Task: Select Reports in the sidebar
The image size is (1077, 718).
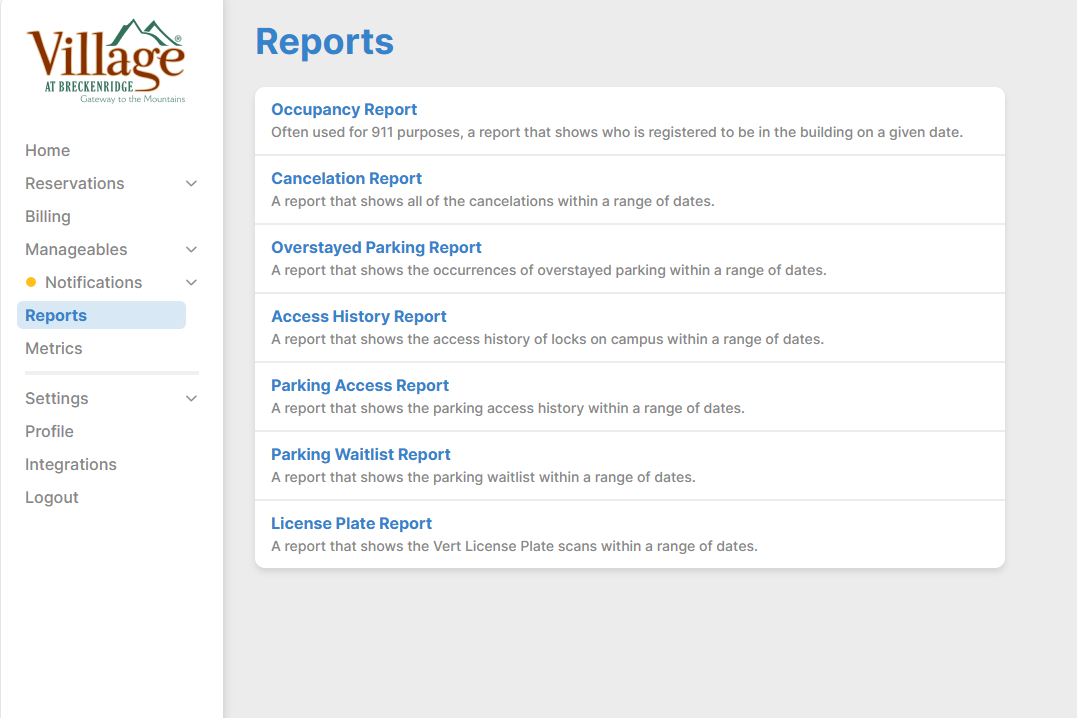Action: click(56, 316)
